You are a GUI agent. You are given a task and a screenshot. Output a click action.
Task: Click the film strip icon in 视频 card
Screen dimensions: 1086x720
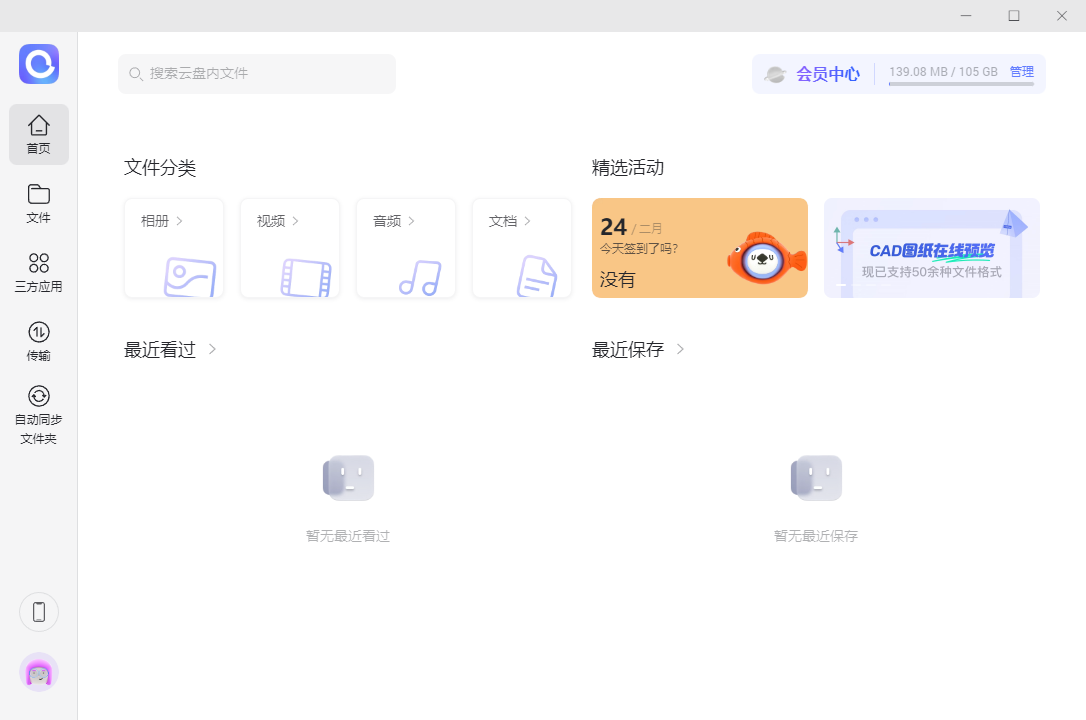point(306,278)
